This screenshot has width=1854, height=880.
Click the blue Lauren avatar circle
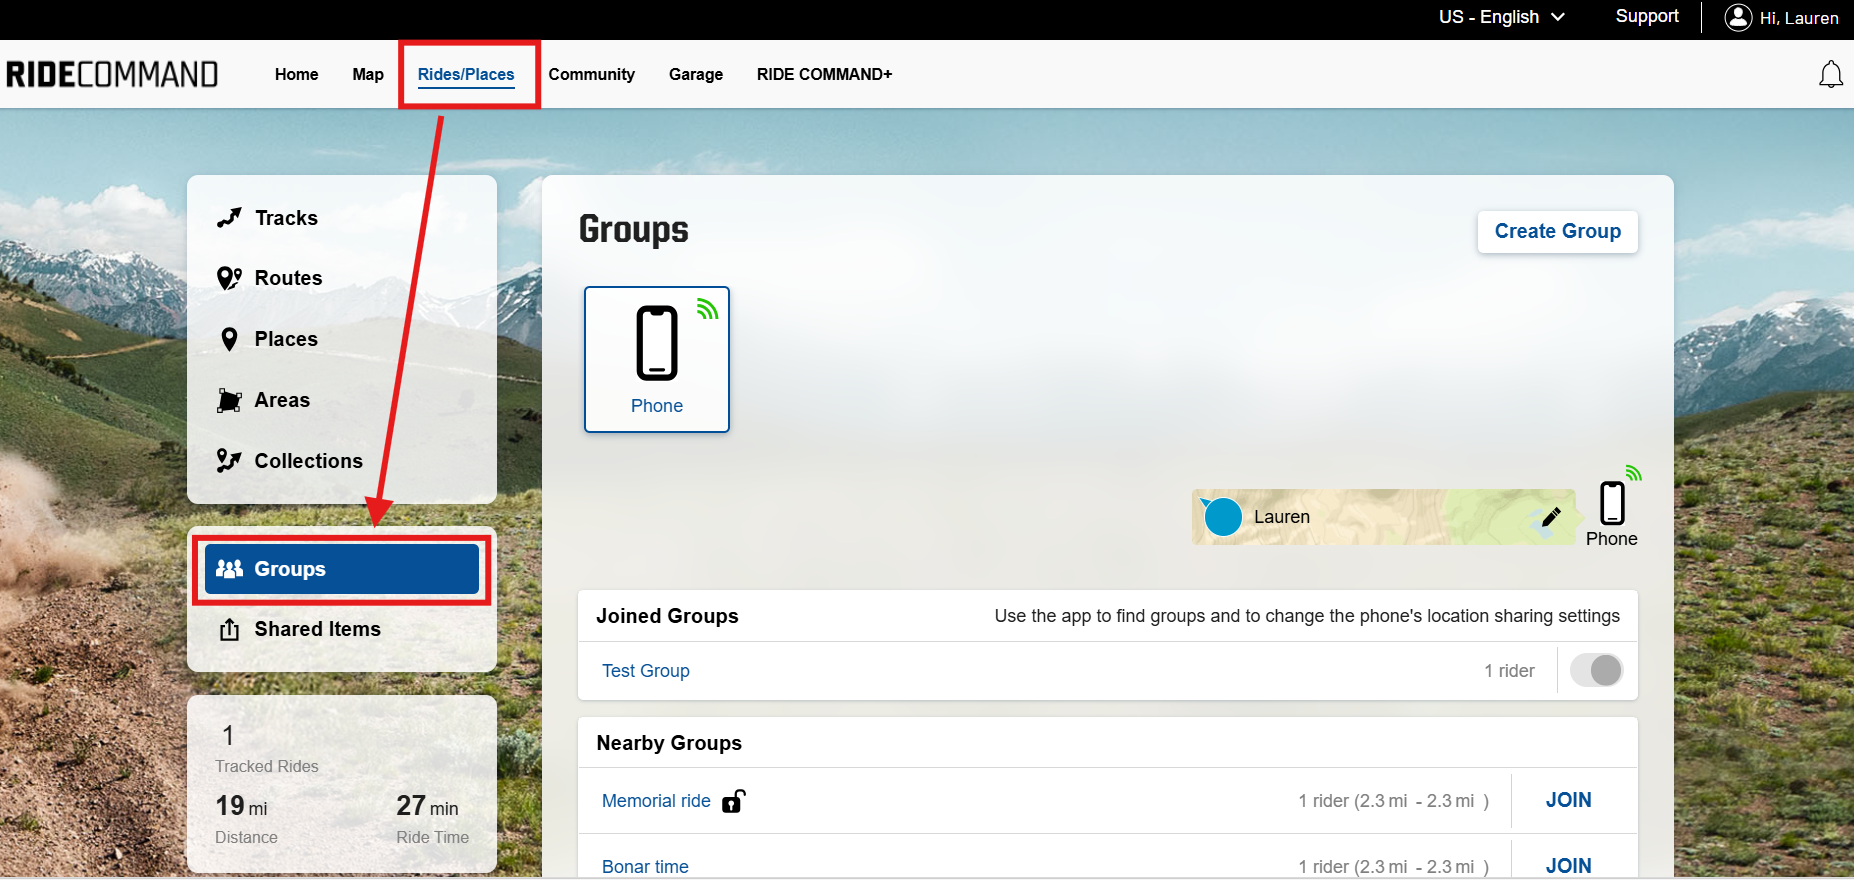pos(1222,517)
